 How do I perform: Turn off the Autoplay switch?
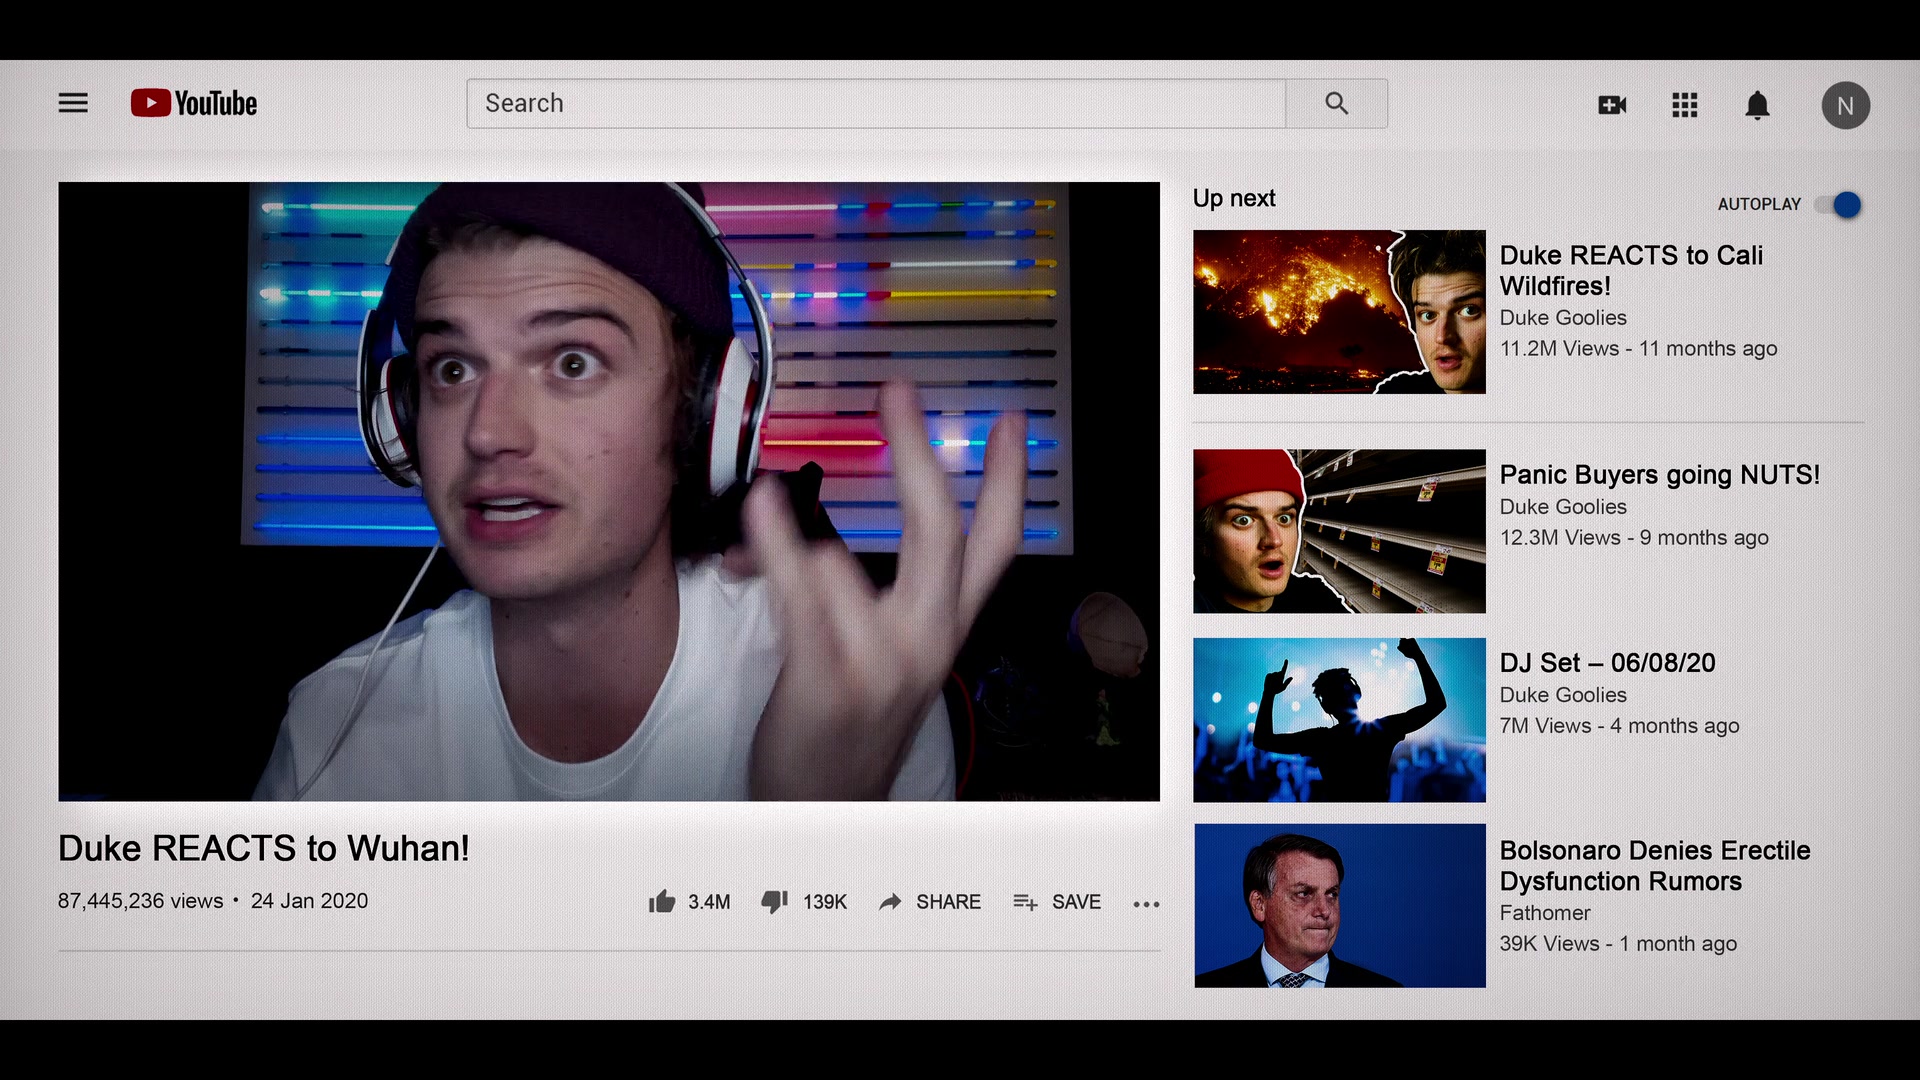[1840, 205]
